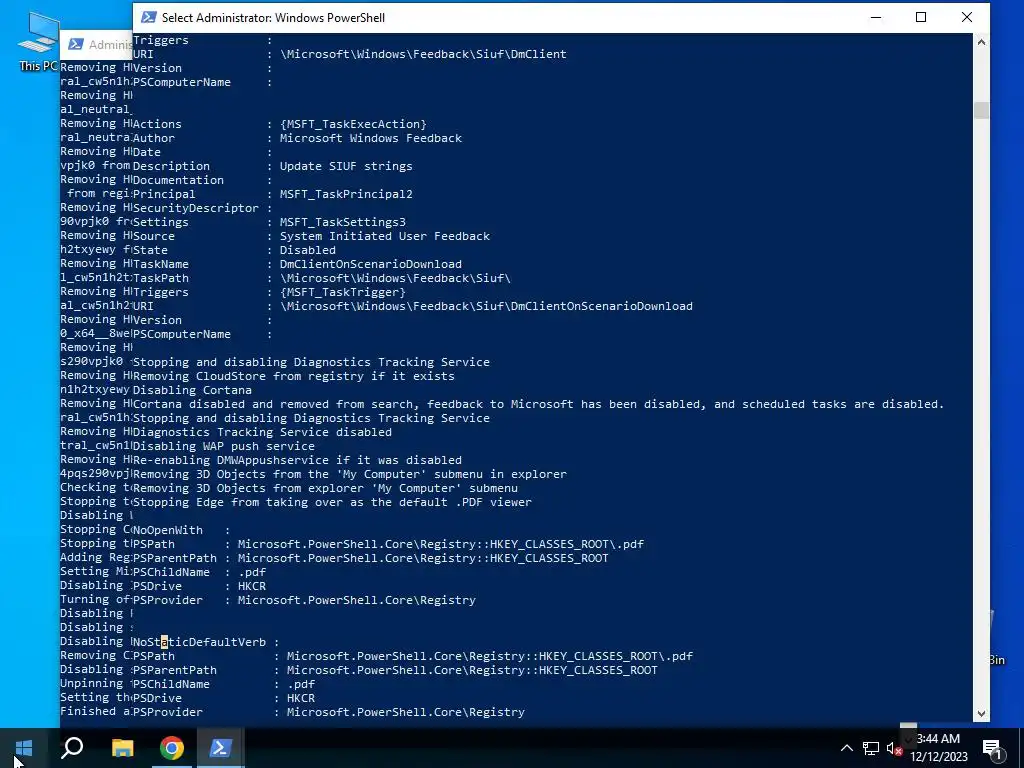Activate the PowerShell taskbar button
This screenshot has width=1024, height=768.
[221, 748]
